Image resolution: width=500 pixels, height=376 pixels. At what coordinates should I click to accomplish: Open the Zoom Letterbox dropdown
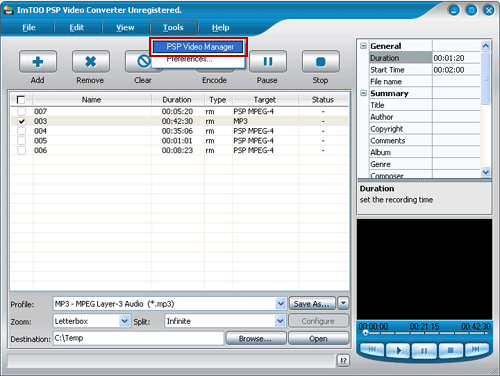click(124, 321)
